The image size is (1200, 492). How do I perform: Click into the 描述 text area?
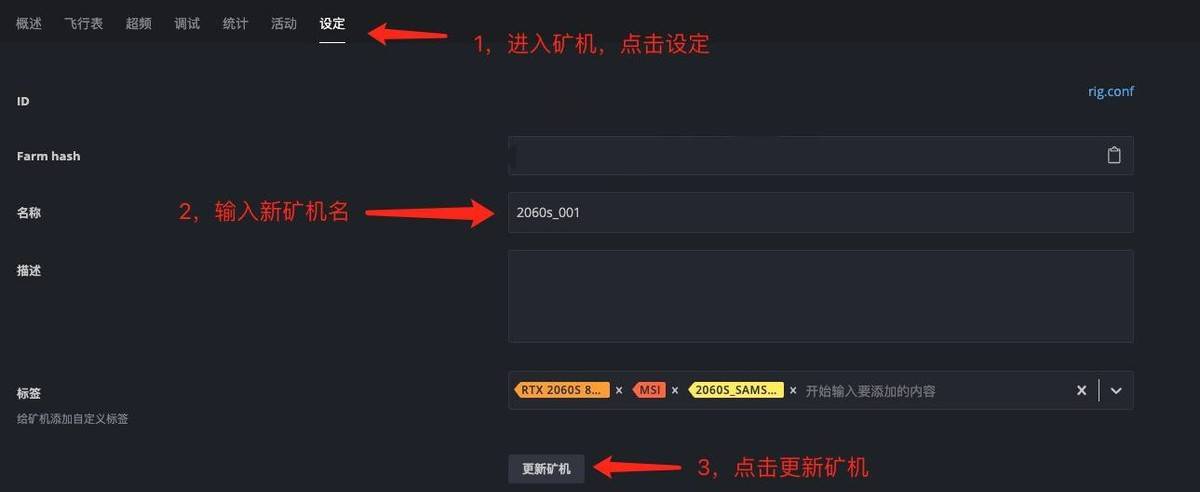pos(821,296)
